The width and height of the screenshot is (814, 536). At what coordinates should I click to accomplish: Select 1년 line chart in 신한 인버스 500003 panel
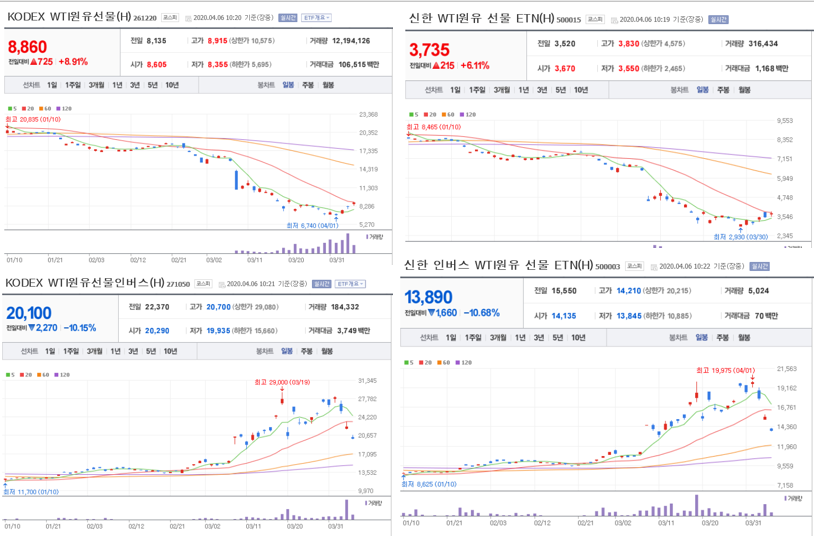point(520,338)
